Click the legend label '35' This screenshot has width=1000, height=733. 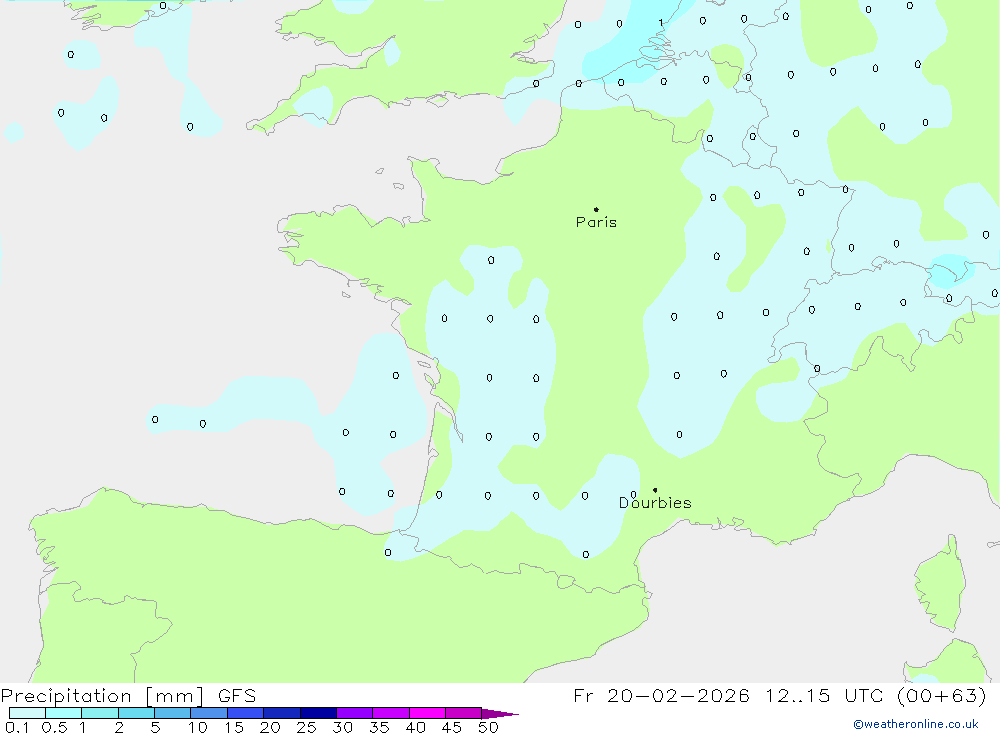[x=379, y=727]
